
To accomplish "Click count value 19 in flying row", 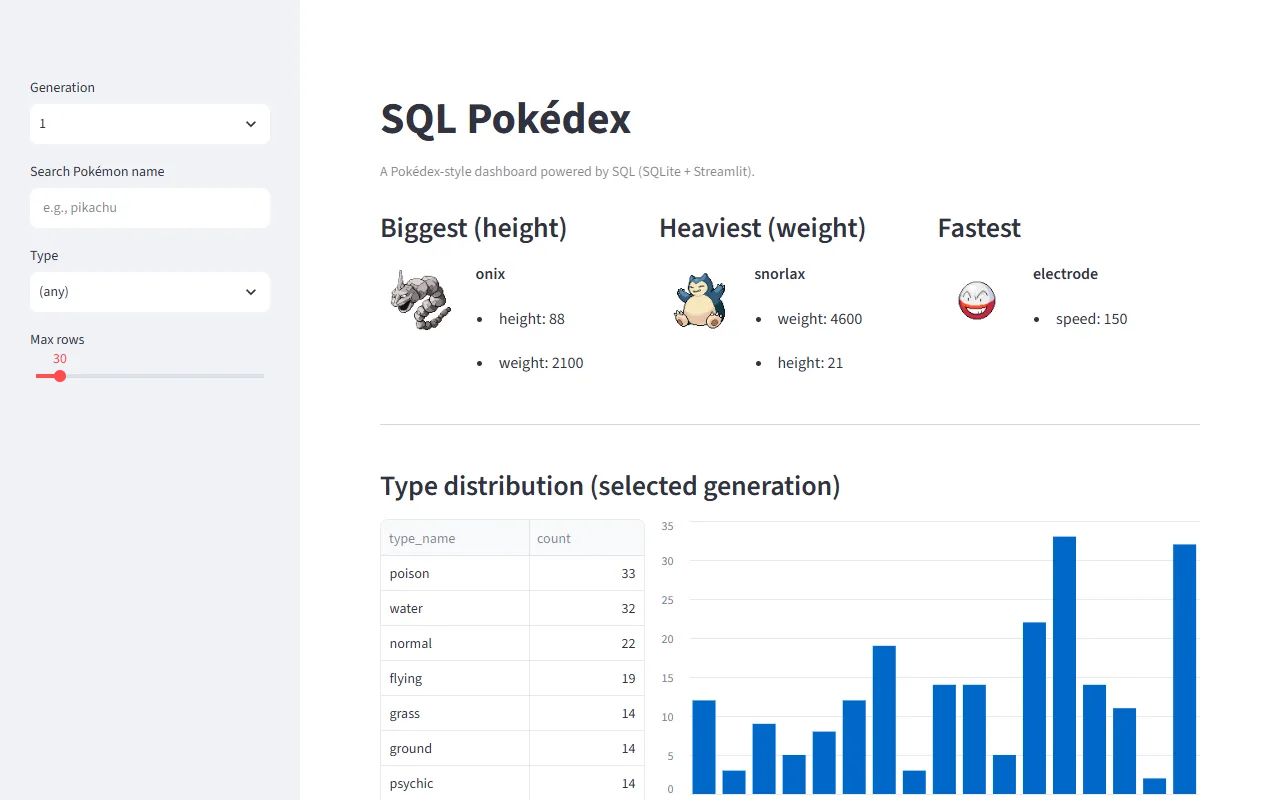I will 587,678.
